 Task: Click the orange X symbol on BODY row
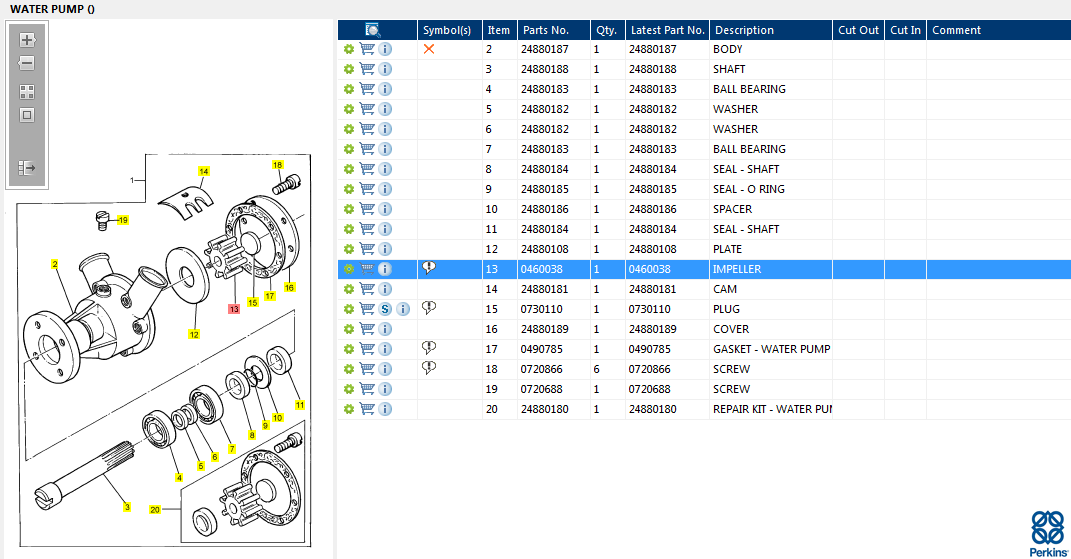pos(429,49)
